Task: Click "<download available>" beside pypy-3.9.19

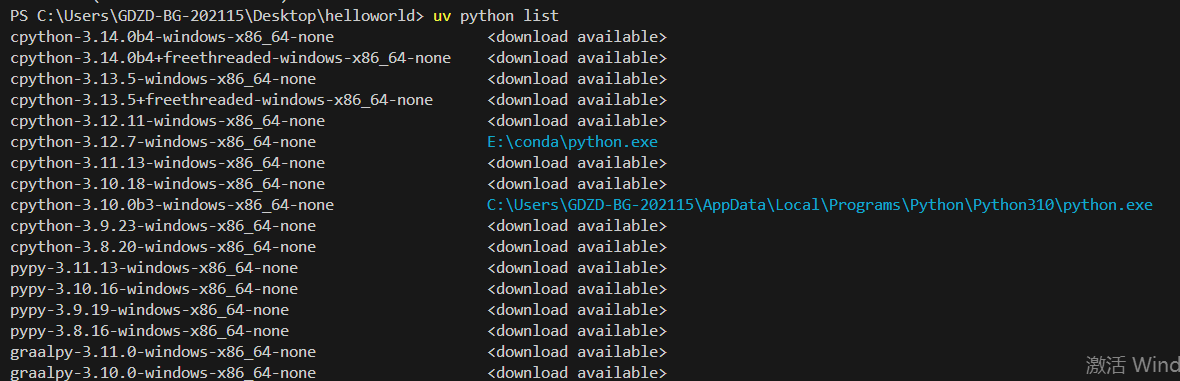Action: click(x=577, y=310)
